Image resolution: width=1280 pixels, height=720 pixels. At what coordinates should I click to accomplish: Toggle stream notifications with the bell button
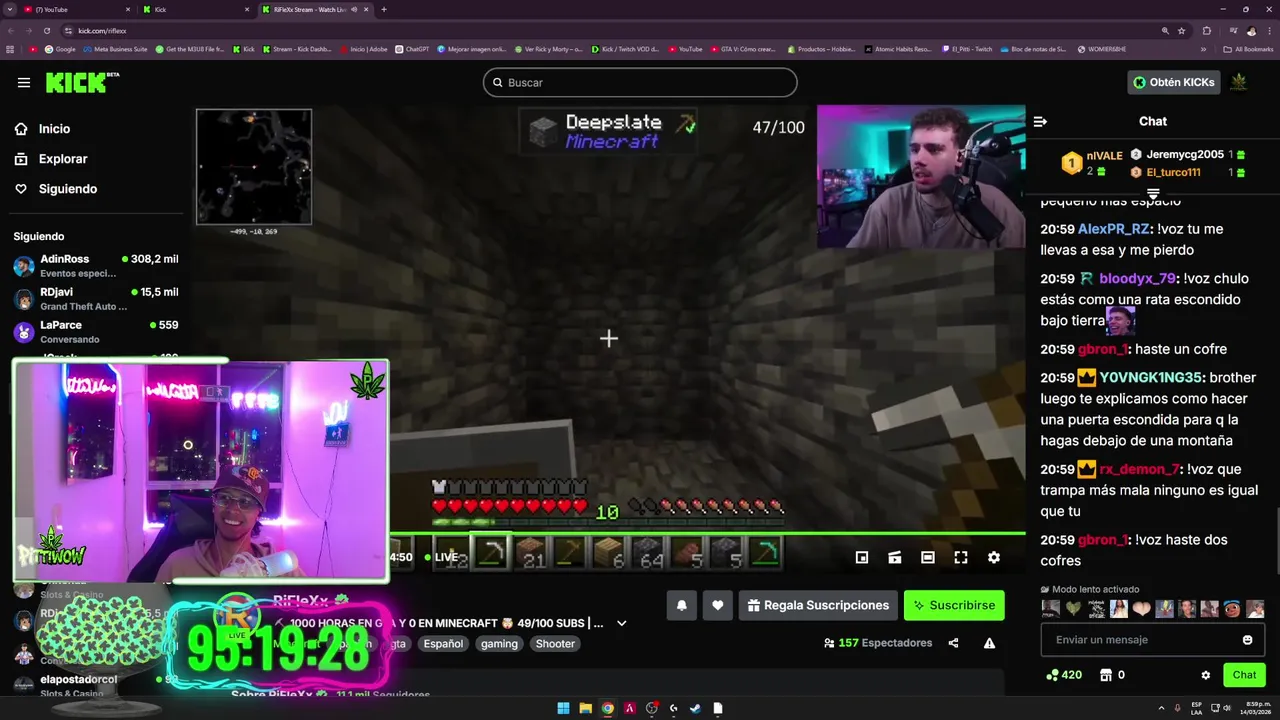point(682,605)
